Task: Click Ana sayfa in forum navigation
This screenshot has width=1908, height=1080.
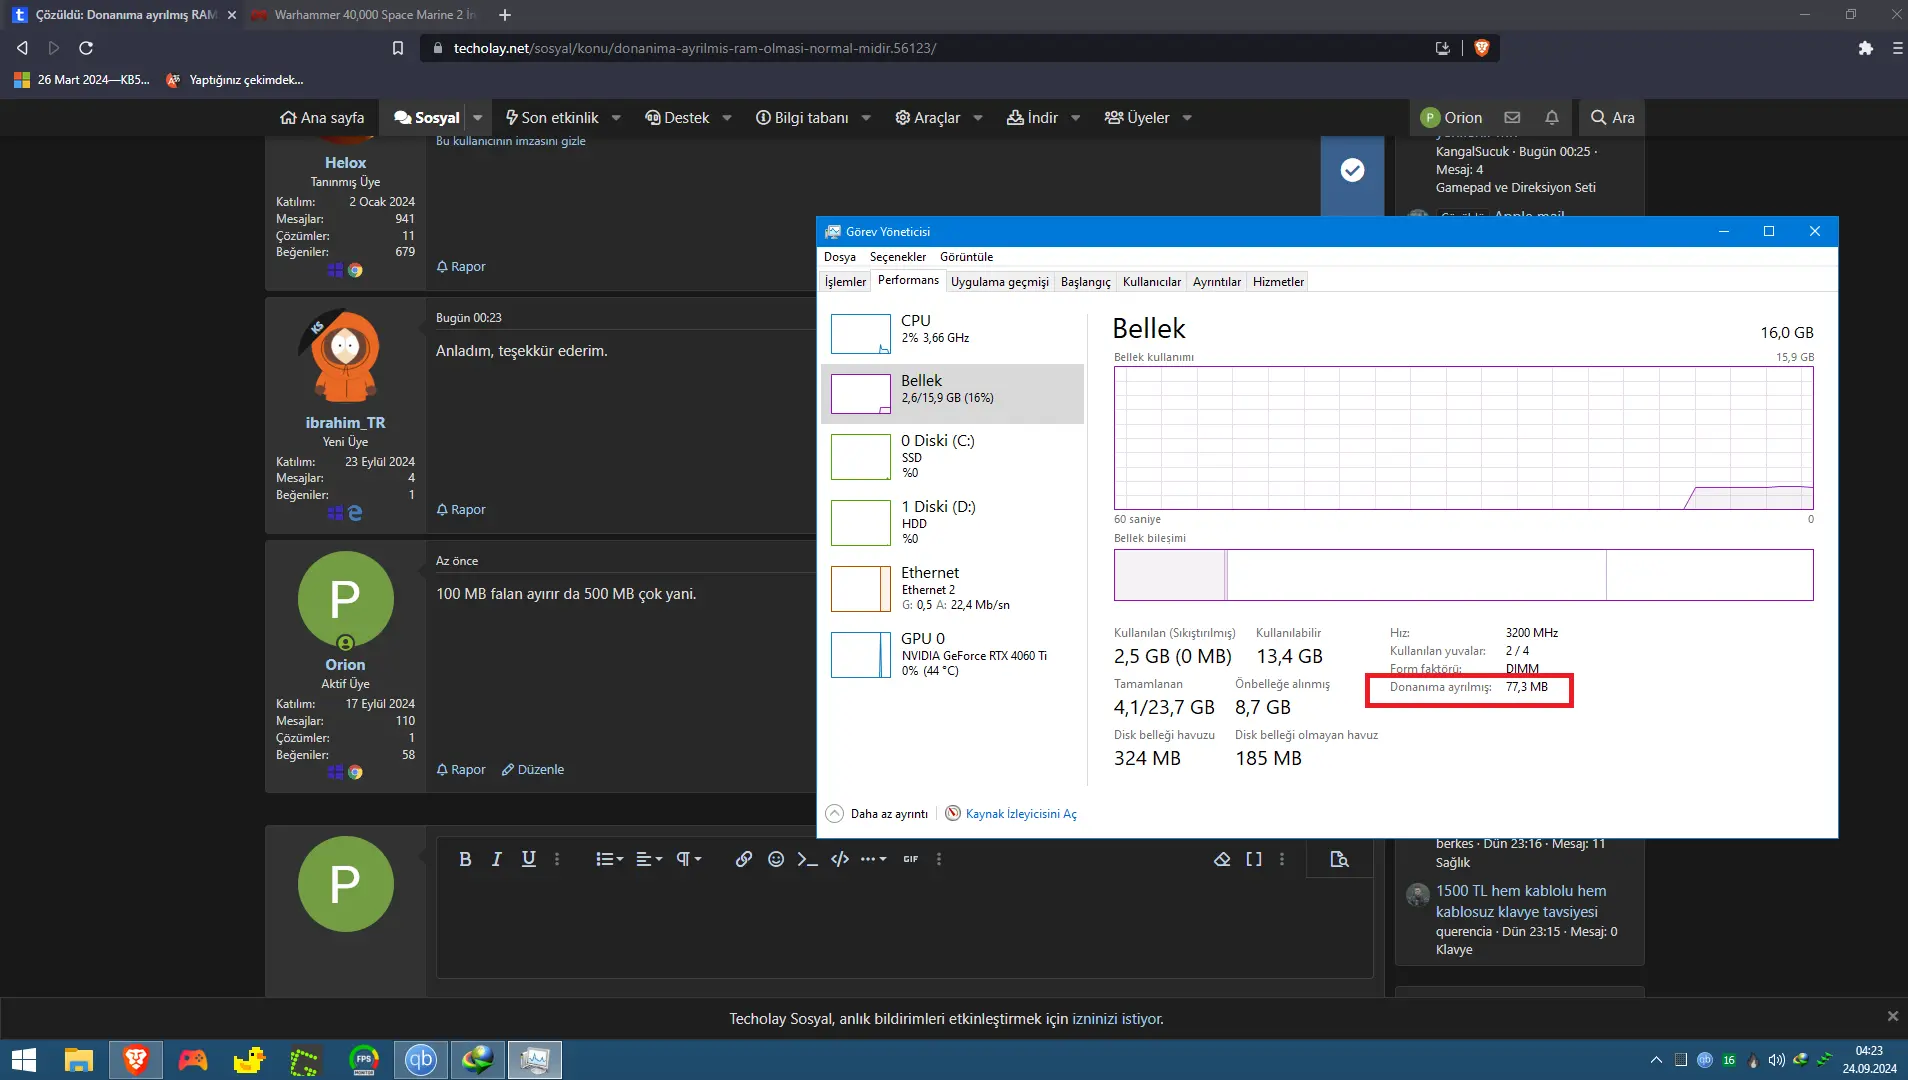Action: pyautogui.click(x=322, y=118)
